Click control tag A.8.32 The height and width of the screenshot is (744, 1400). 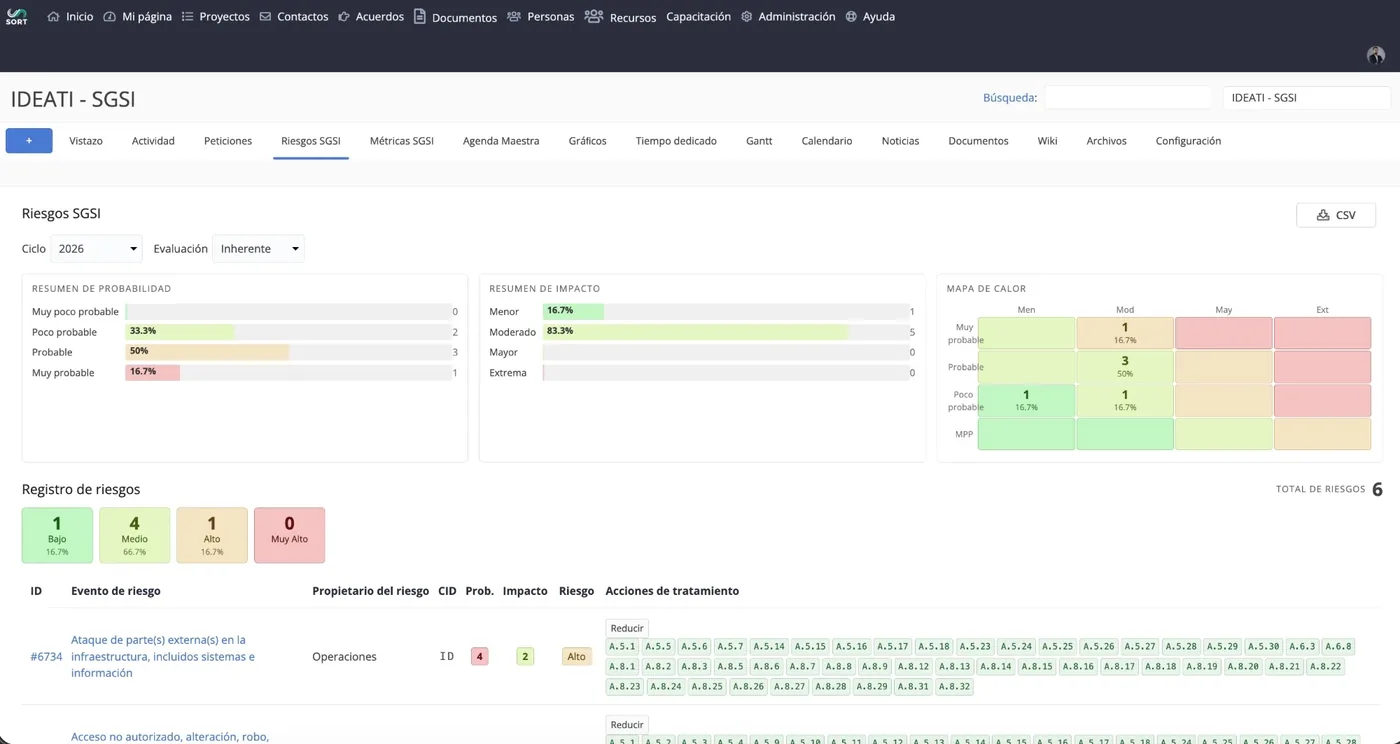[x=954, y=687]
